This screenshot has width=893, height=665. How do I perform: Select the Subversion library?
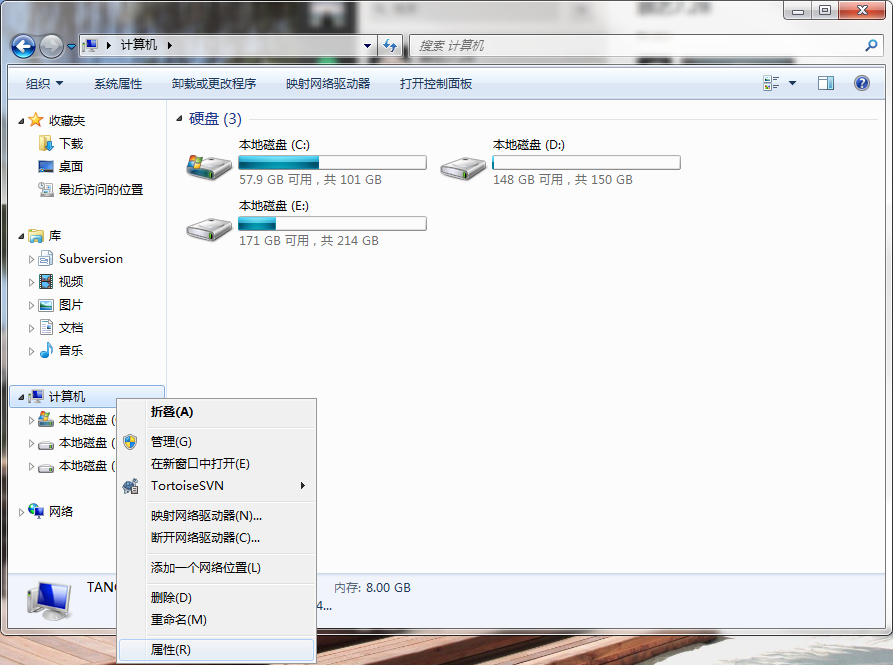pyautogui.click(x=91, y=258)
